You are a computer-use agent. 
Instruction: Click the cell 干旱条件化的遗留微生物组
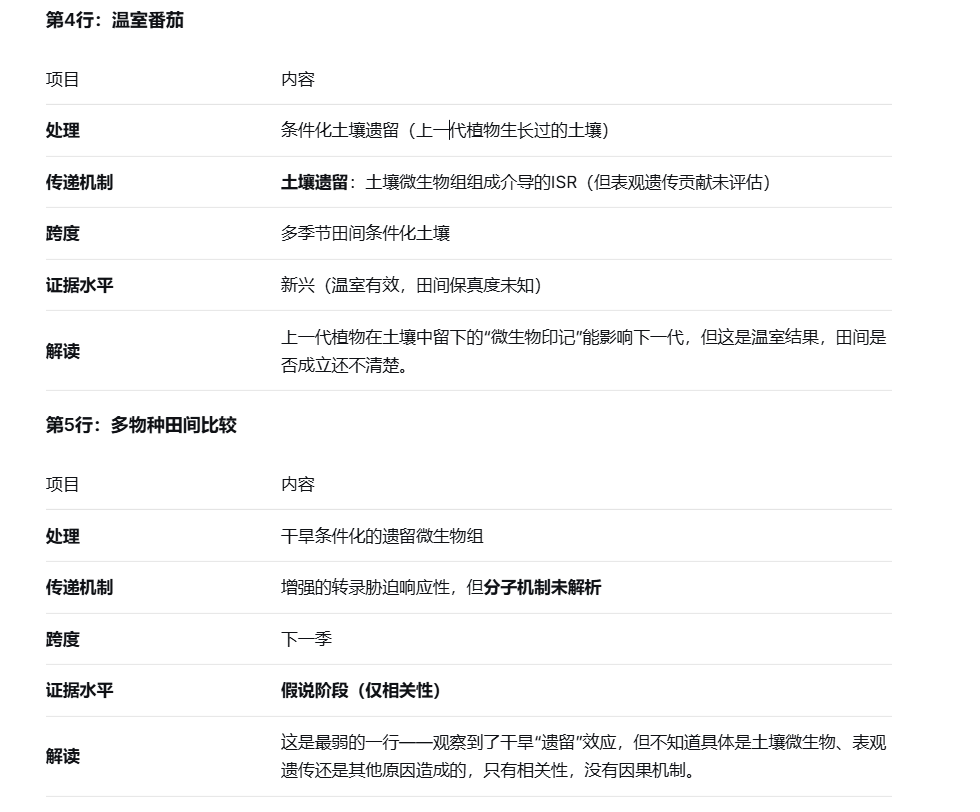[x=382, y=536]
